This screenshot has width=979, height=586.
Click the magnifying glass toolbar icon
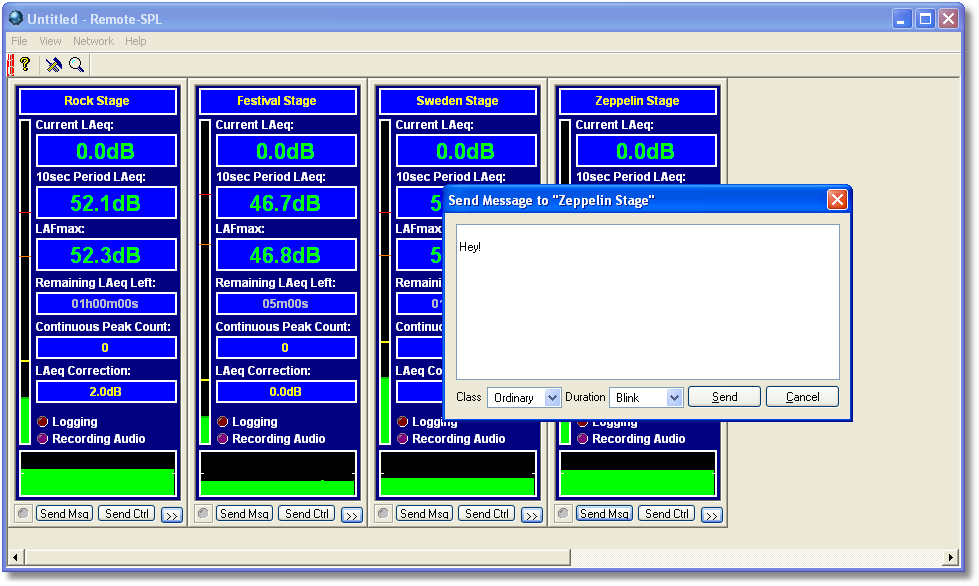(76, 64)
